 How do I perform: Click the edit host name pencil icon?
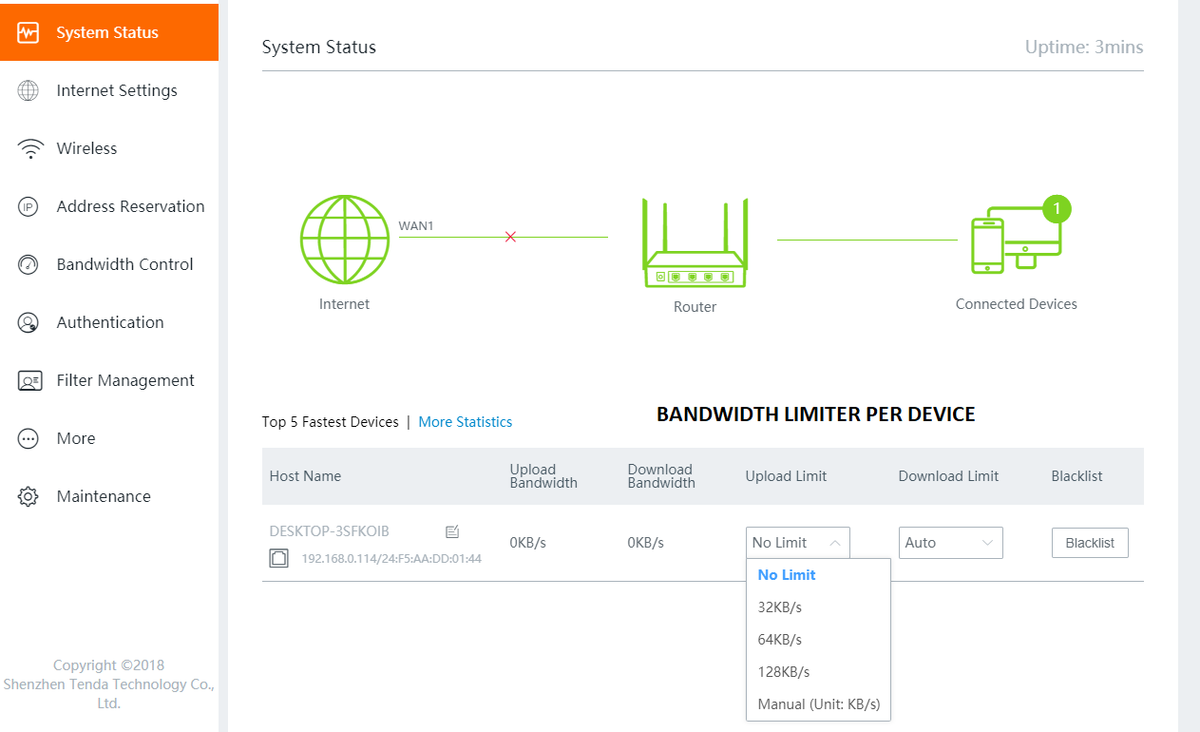pos(452,531)
